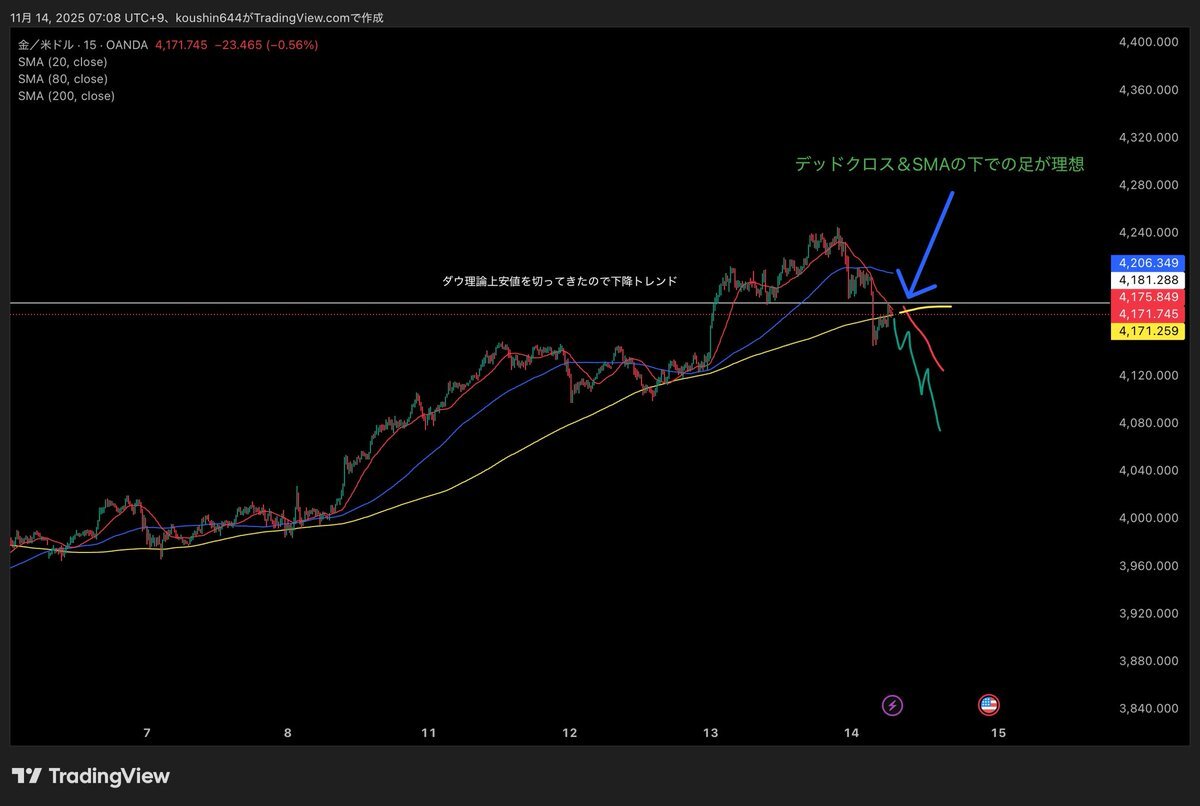
Task: Select the SMA (80, close) indicator label
Action: pyautogui.click(x=62, y=79)
